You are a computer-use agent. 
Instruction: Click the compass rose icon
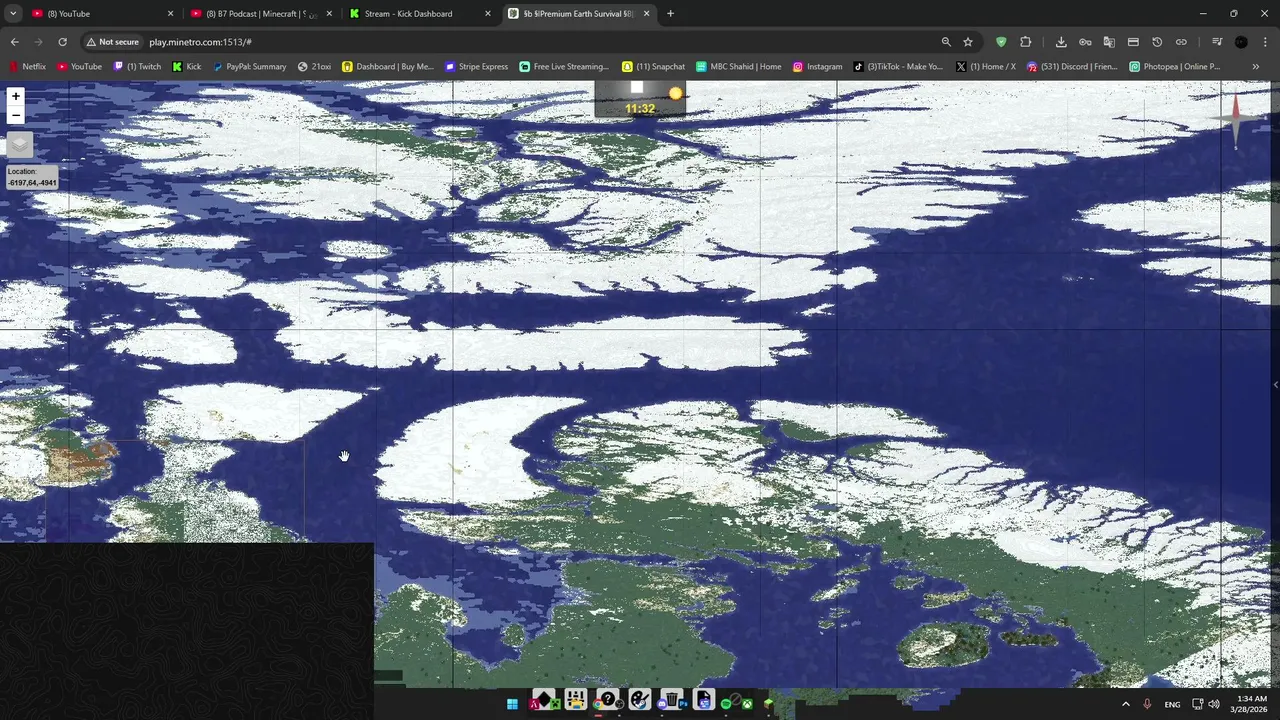click(x=1236, y=120)
